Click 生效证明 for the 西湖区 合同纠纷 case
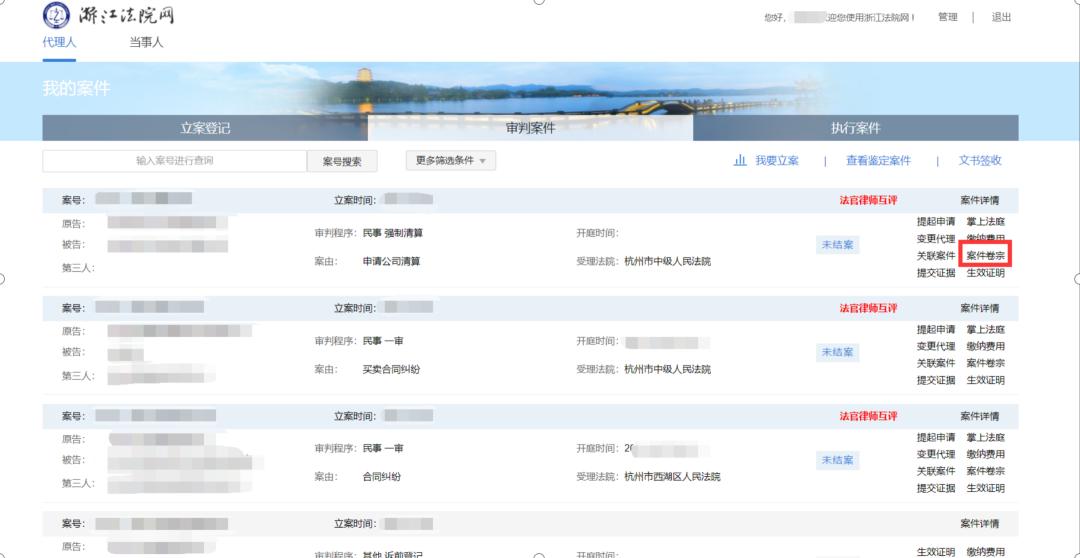Image resolution: width=1080 pixels, height=558 pixels. pyautogui.click(x=985, y=488)
